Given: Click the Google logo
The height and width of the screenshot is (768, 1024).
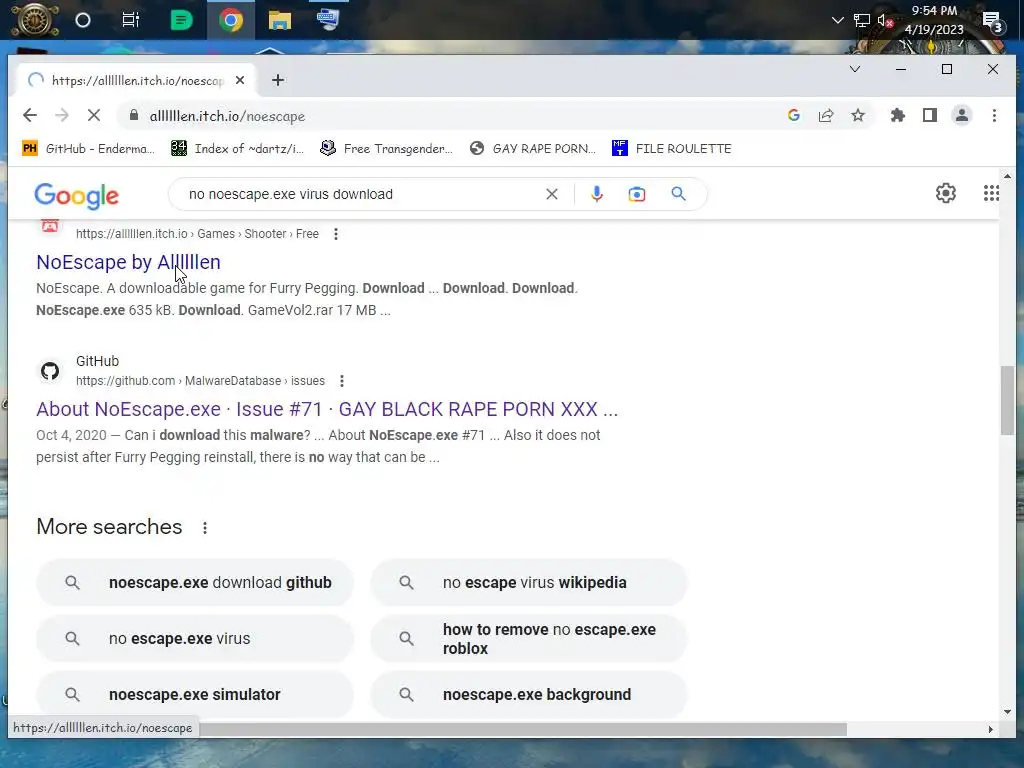Looking at the screenshot, I should (x=76, y=195).
